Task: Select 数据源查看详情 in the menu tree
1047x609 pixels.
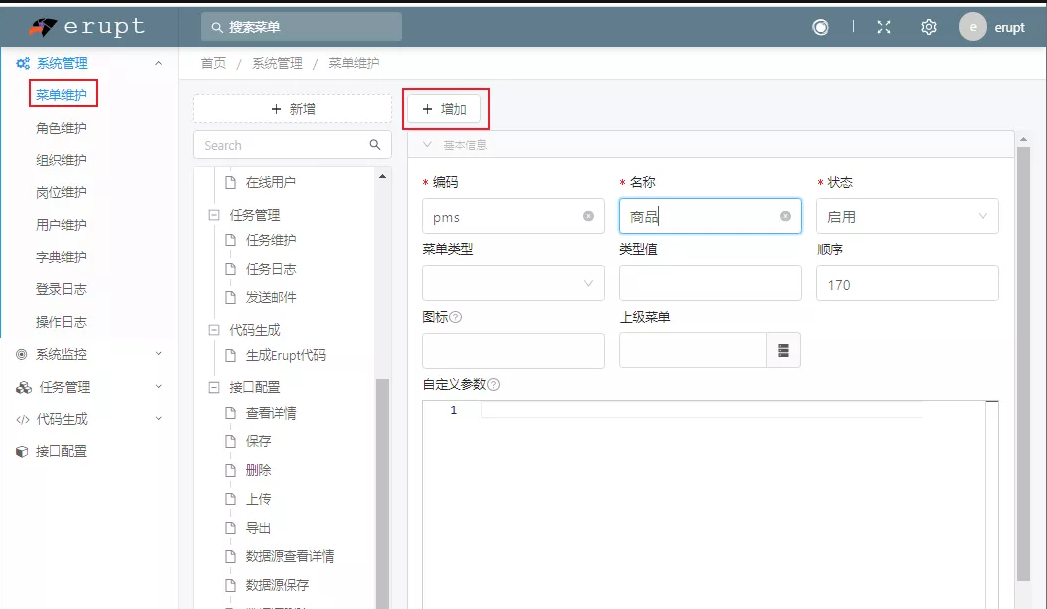Action: [290, 556]
